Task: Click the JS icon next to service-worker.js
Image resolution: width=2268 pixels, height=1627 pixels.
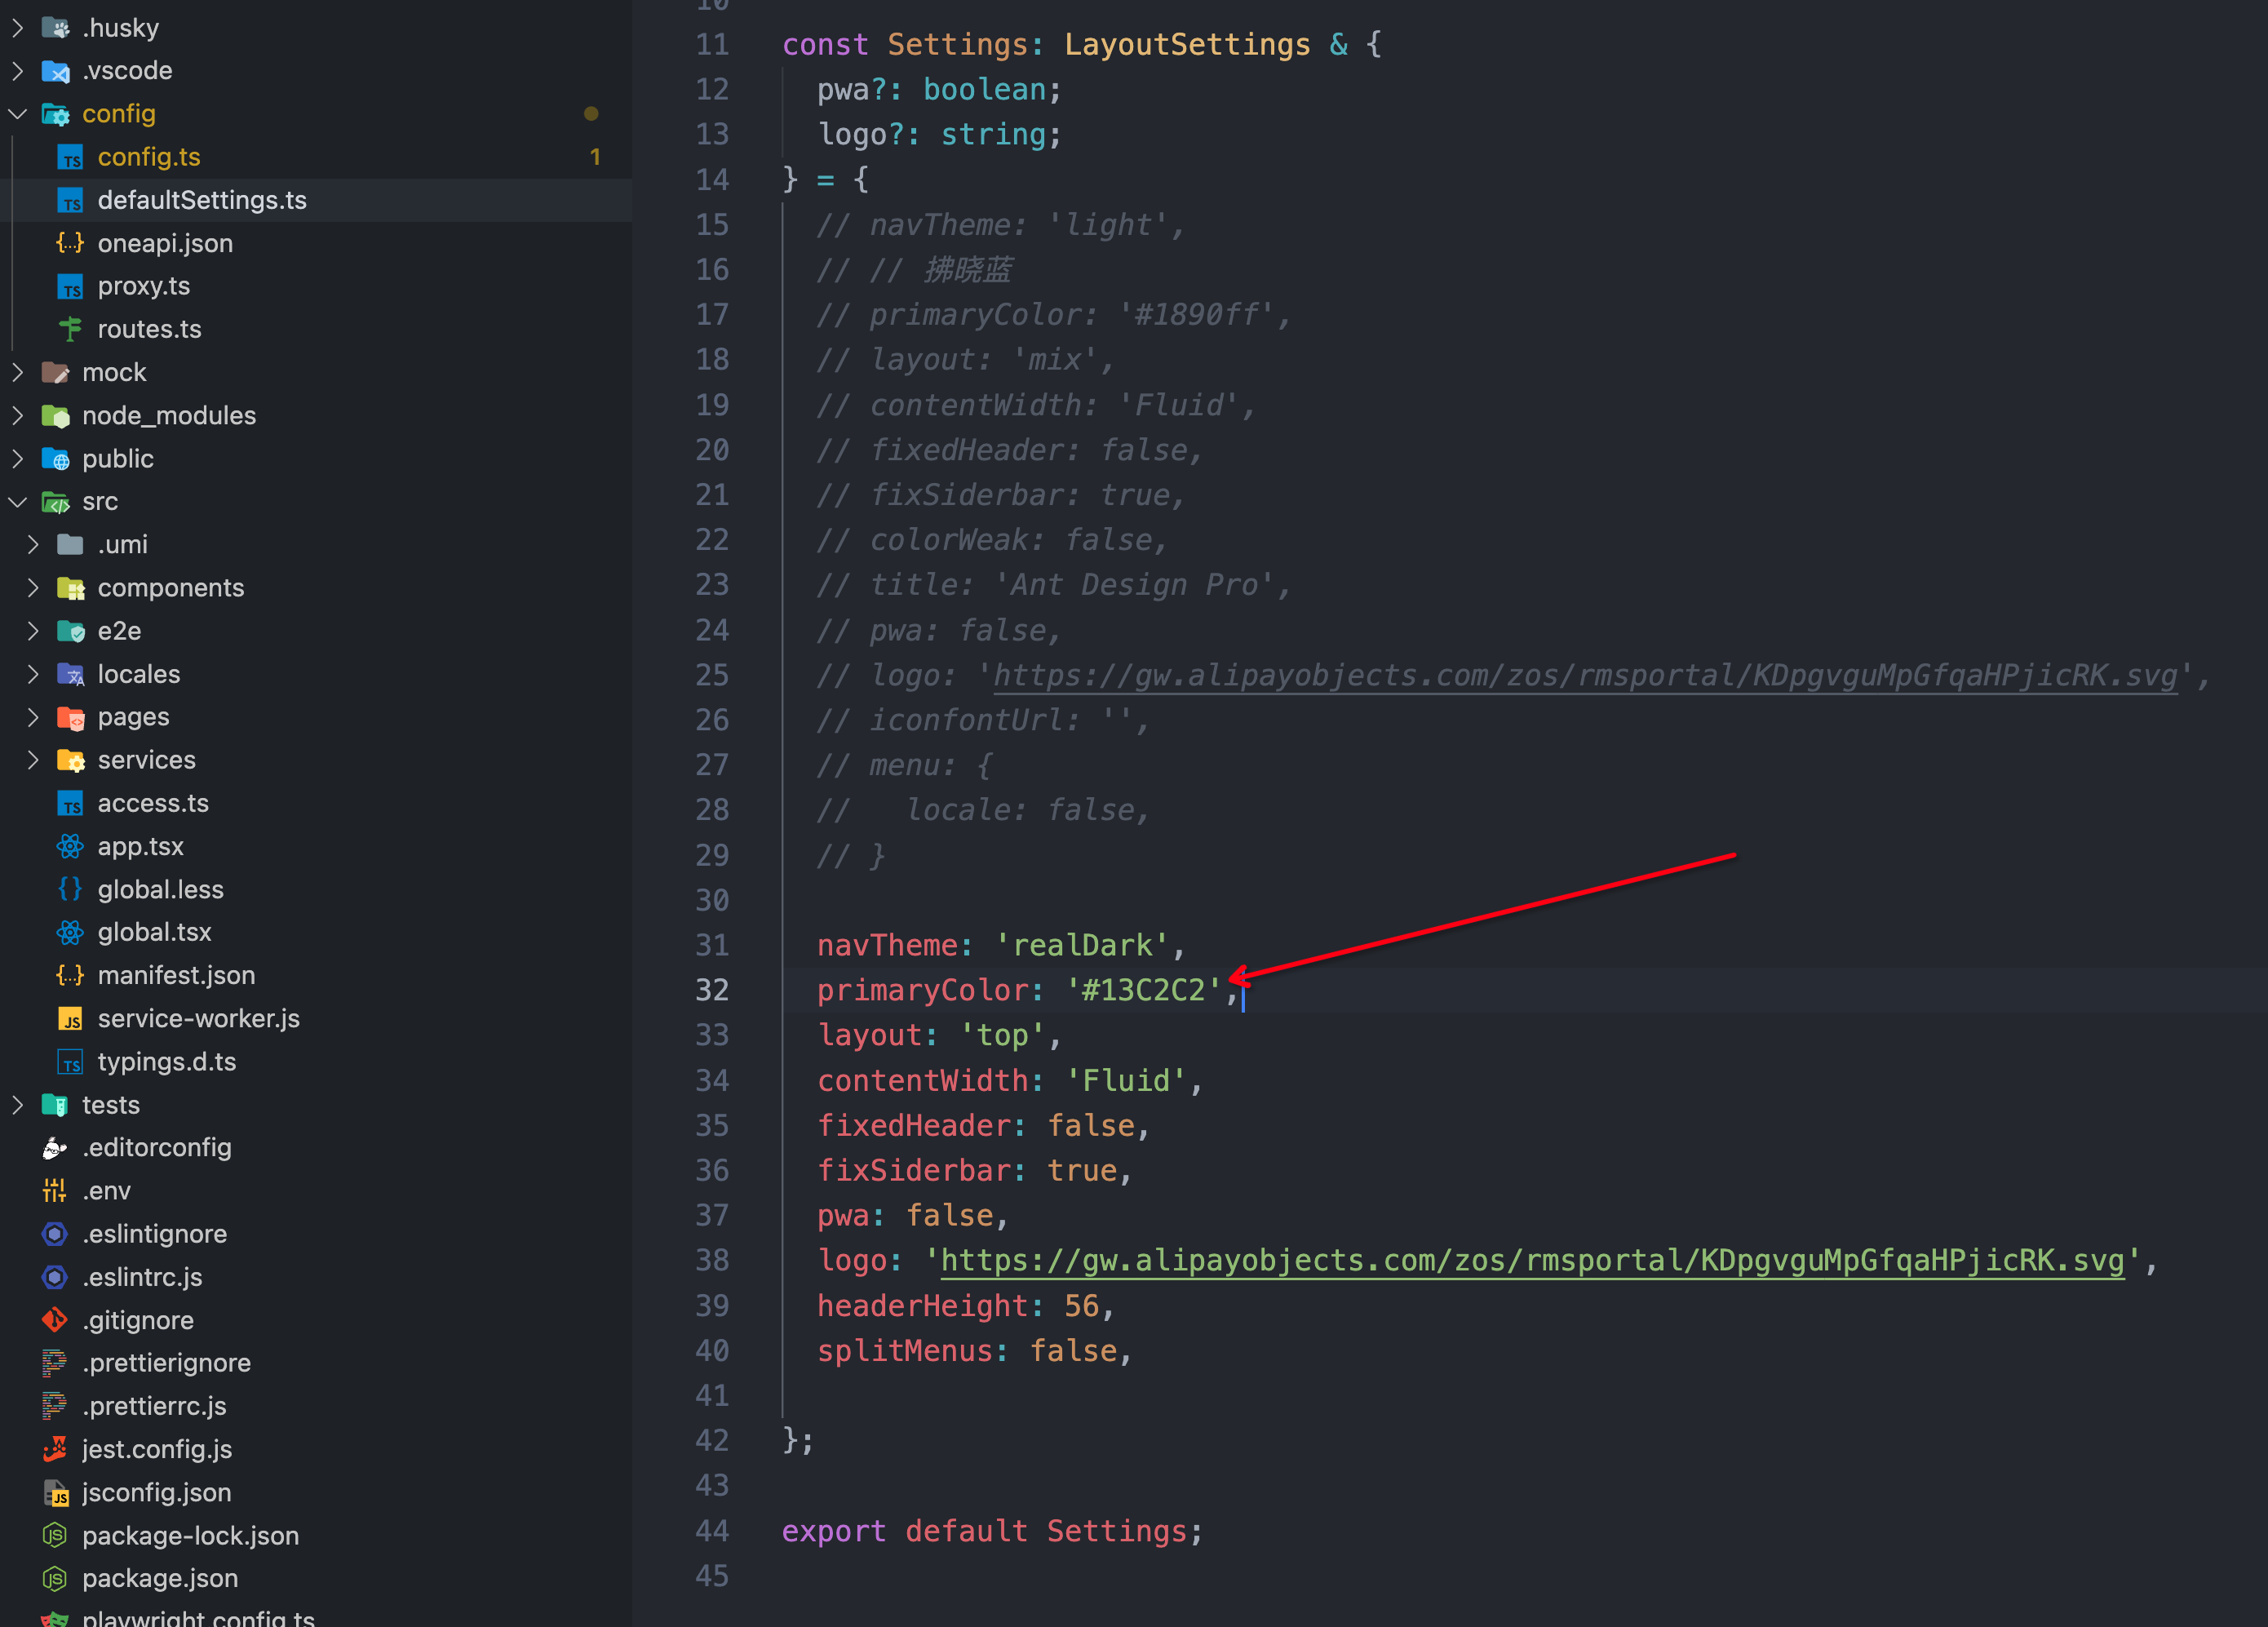Action: pyautogui.click(x=70, y=1018)
